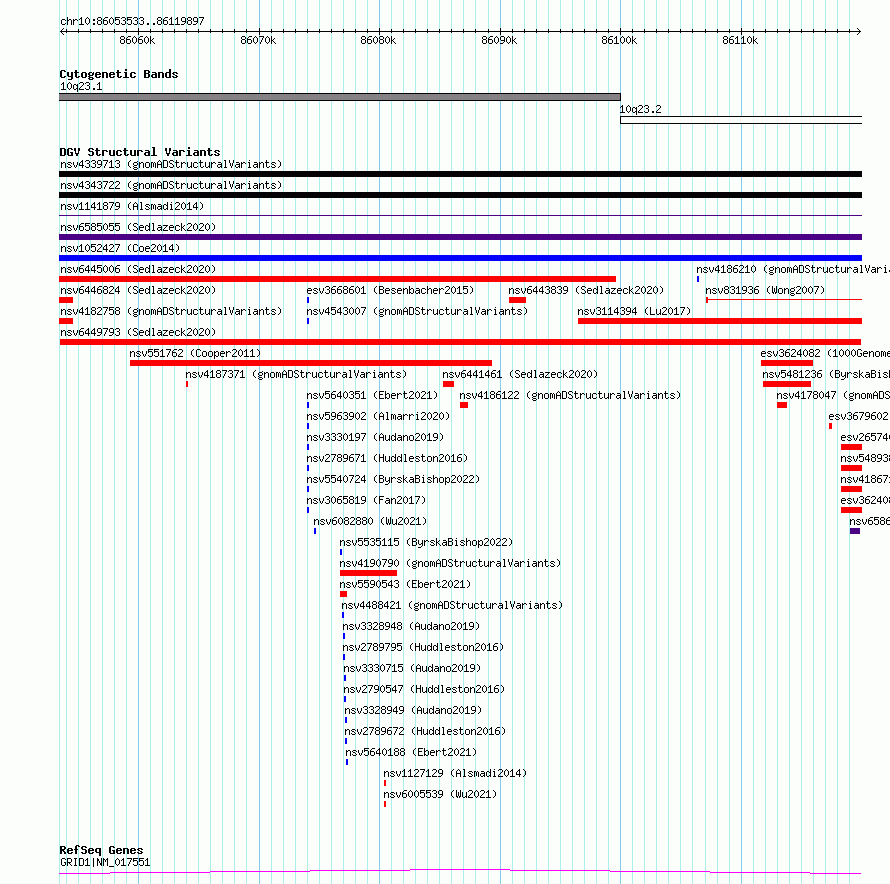Click the RefSeq Genes track title
The width and height of the screenshot is (890, 884).
pyautogui.click(x=101, y=850)
